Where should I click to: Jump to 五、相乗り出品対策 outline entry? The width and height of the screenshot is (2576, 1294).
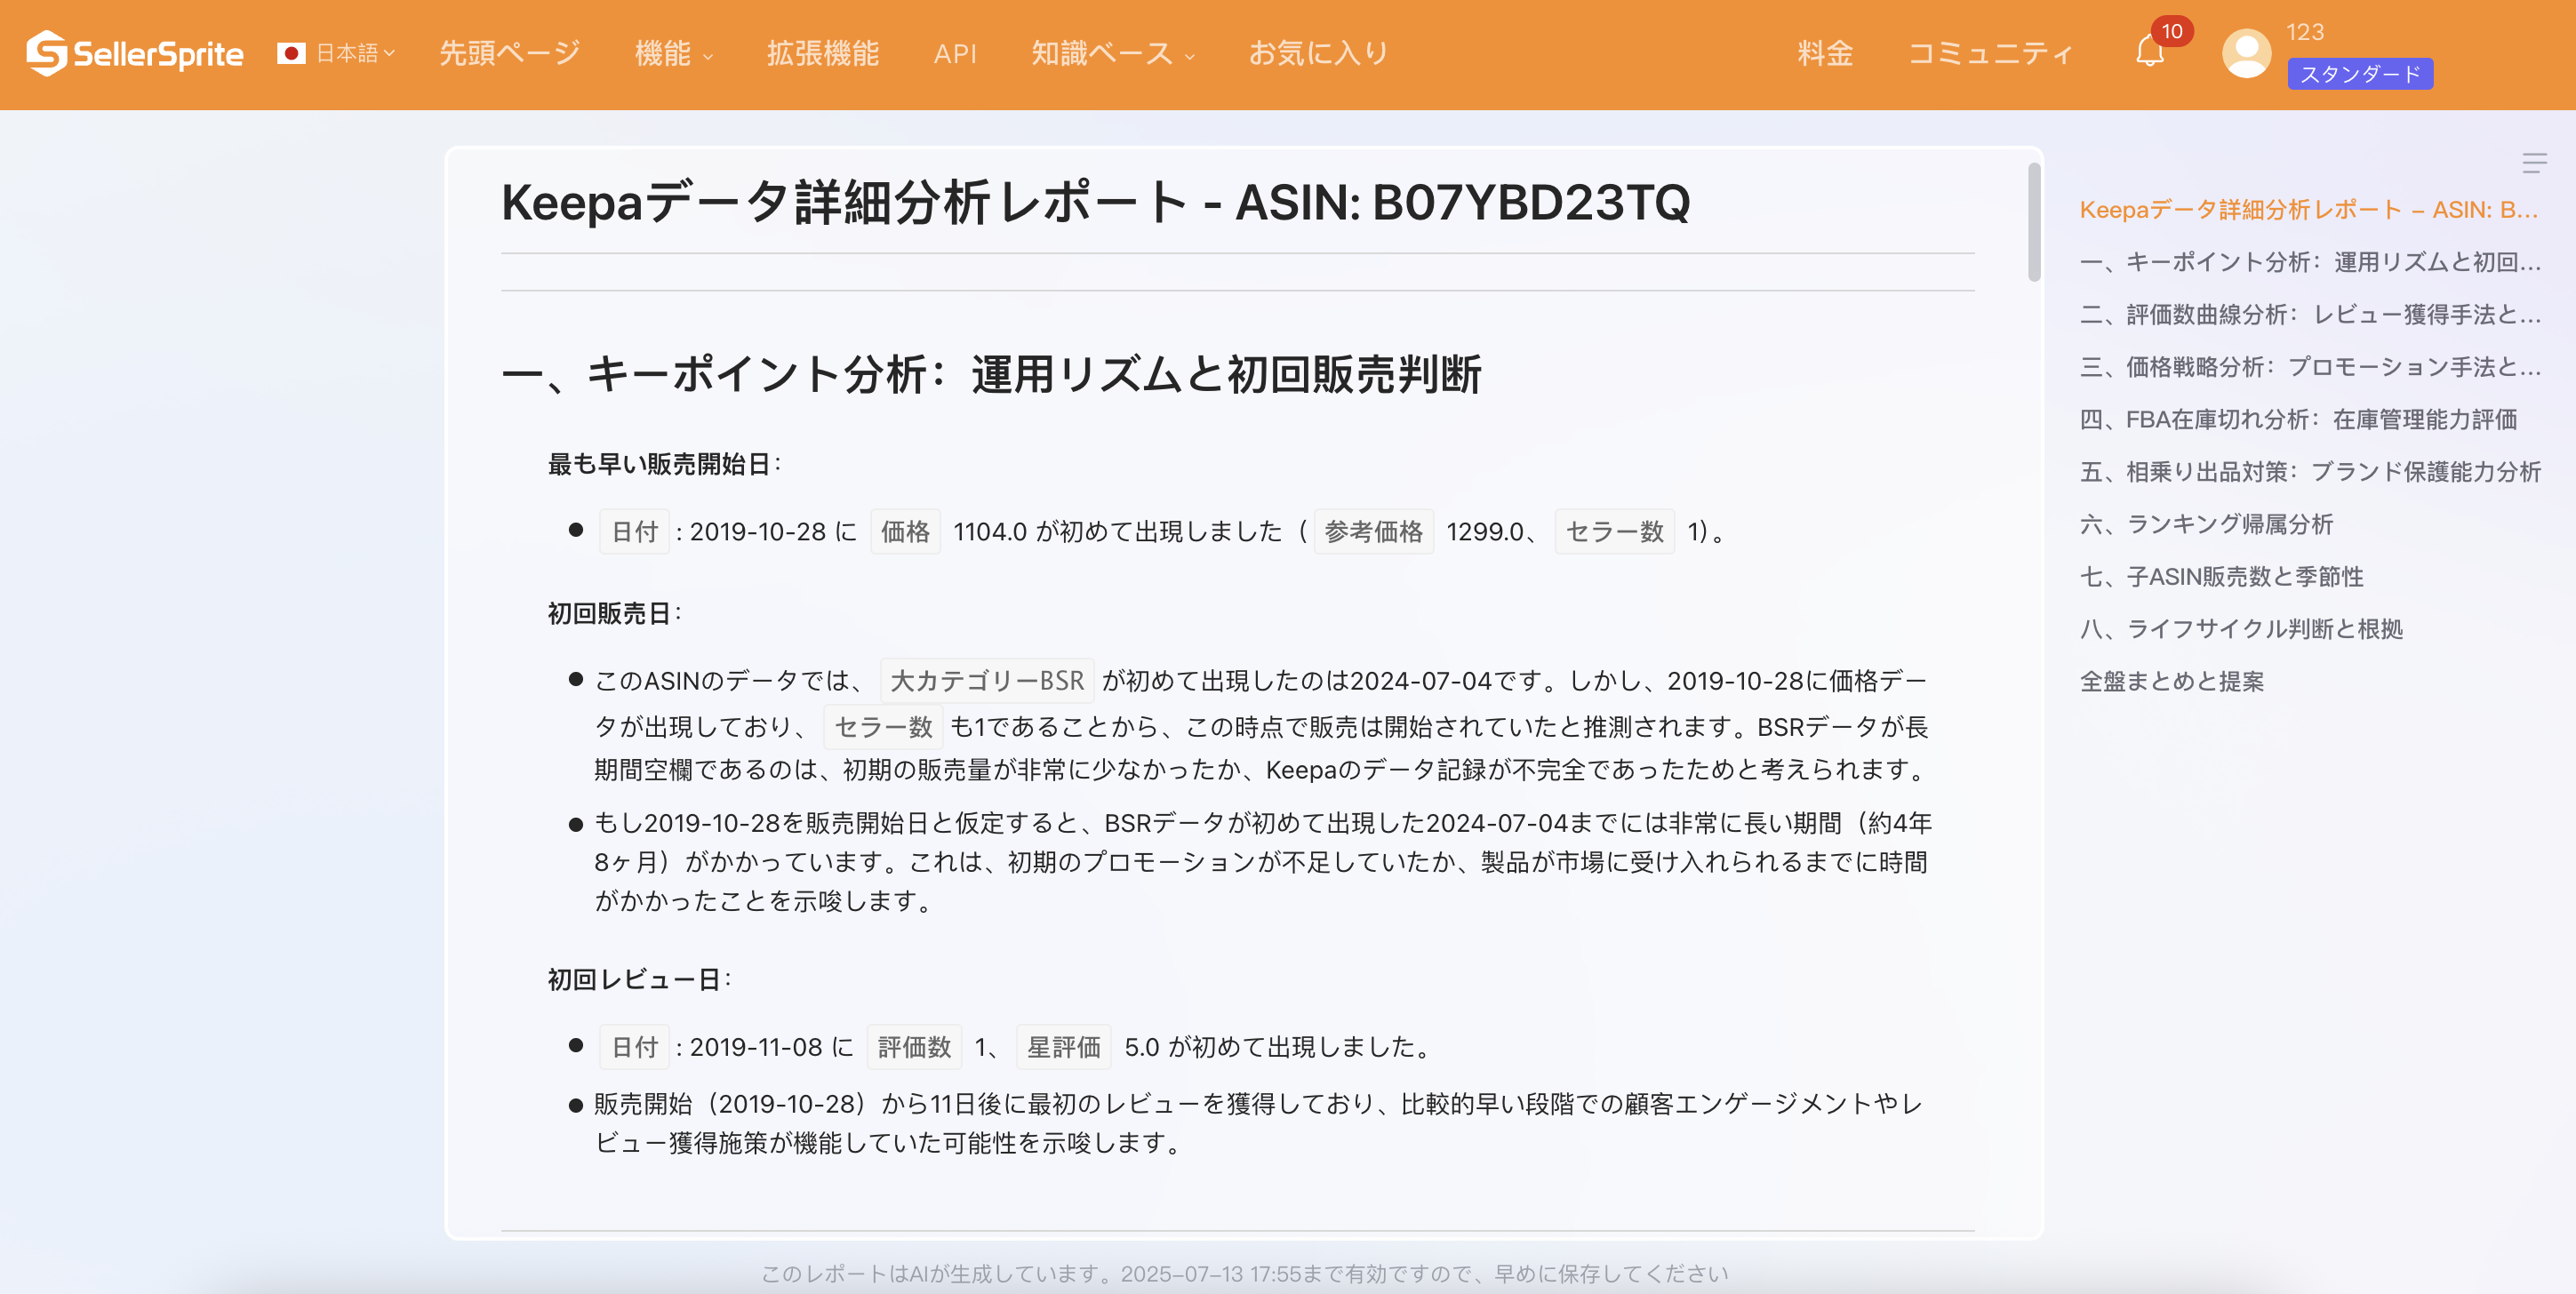(x=2310, y=471)
